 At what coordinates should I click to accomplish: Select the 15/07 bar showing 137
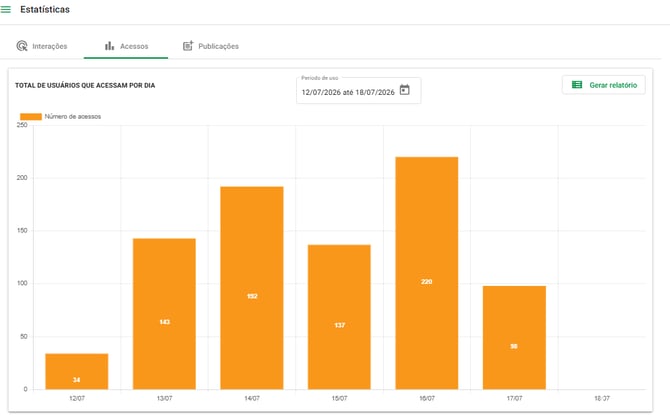[339, 317]
